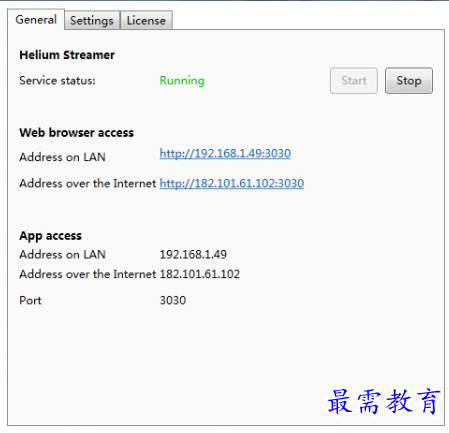This screenshot has width=449, height=433.
Task: Click Address over the Internet label under App access
Action: 88,274
